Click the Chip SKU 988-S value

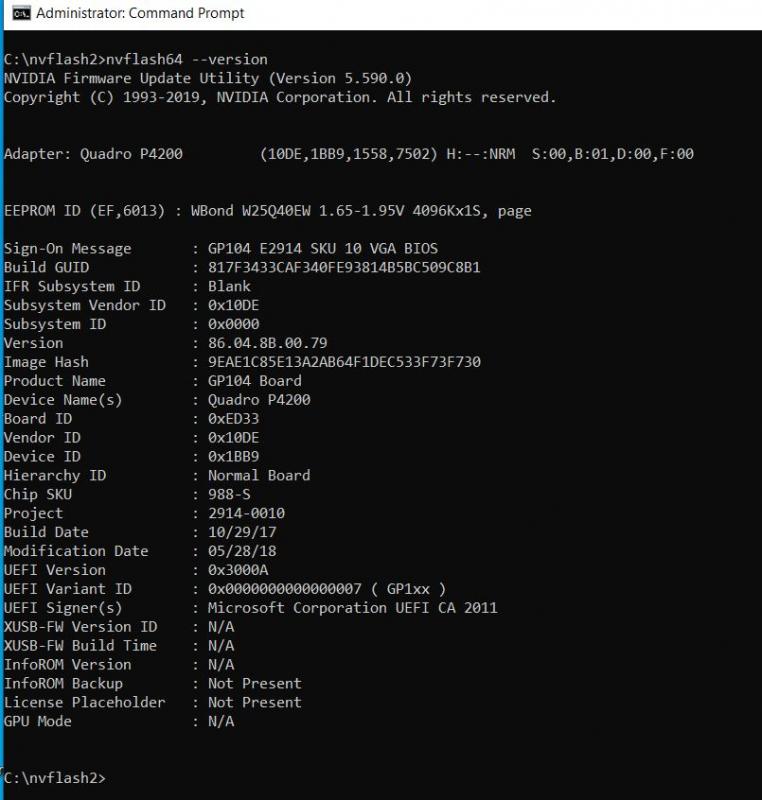pyautogui.click(x=229, y=494)
